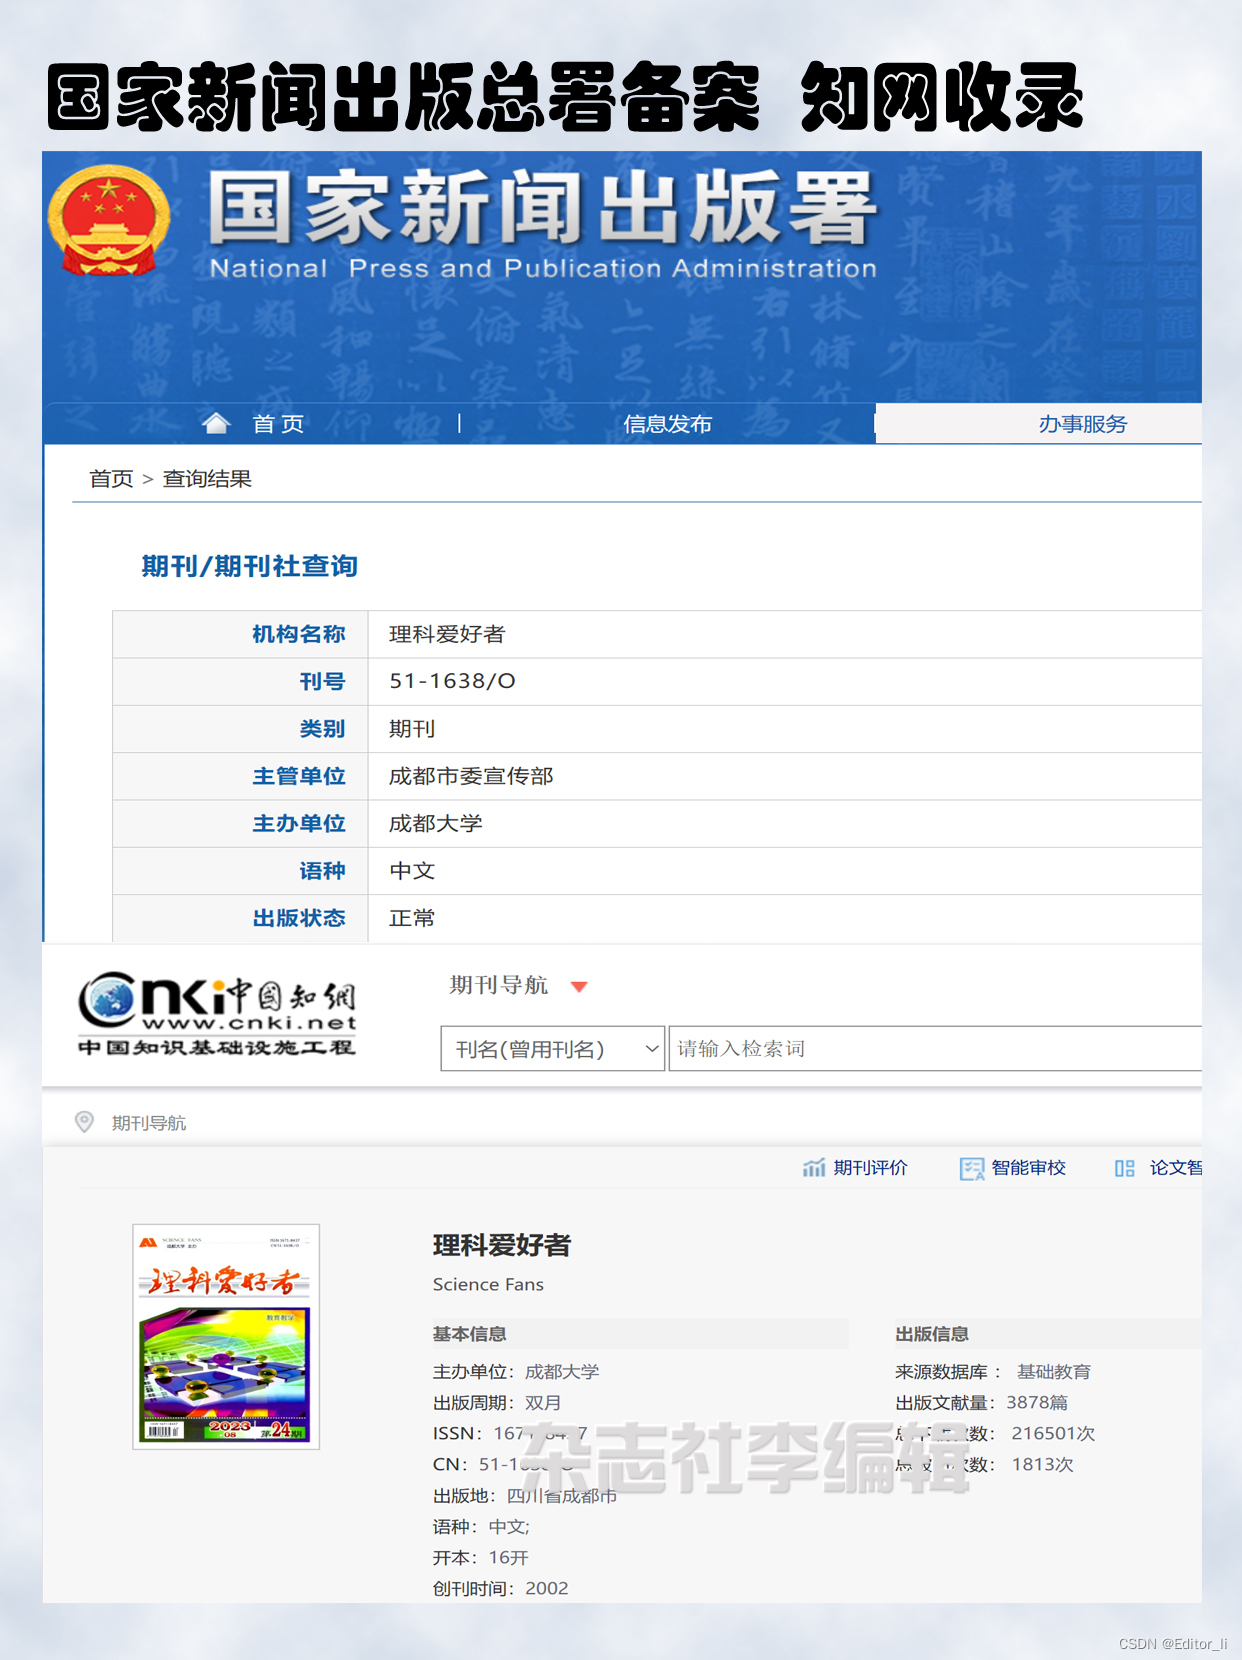This screenshot has width=1242, height=1660.
Task: Click the 语种: 中文 entry in 基本信息
Action: click(481, 1527)
